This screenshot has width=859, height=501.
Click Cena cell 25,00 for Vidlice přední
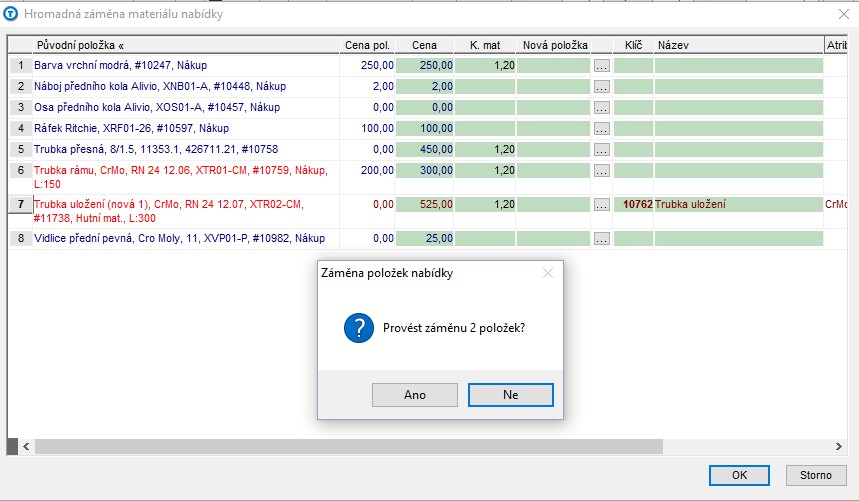pyautogui.click(x=425, y=238)
